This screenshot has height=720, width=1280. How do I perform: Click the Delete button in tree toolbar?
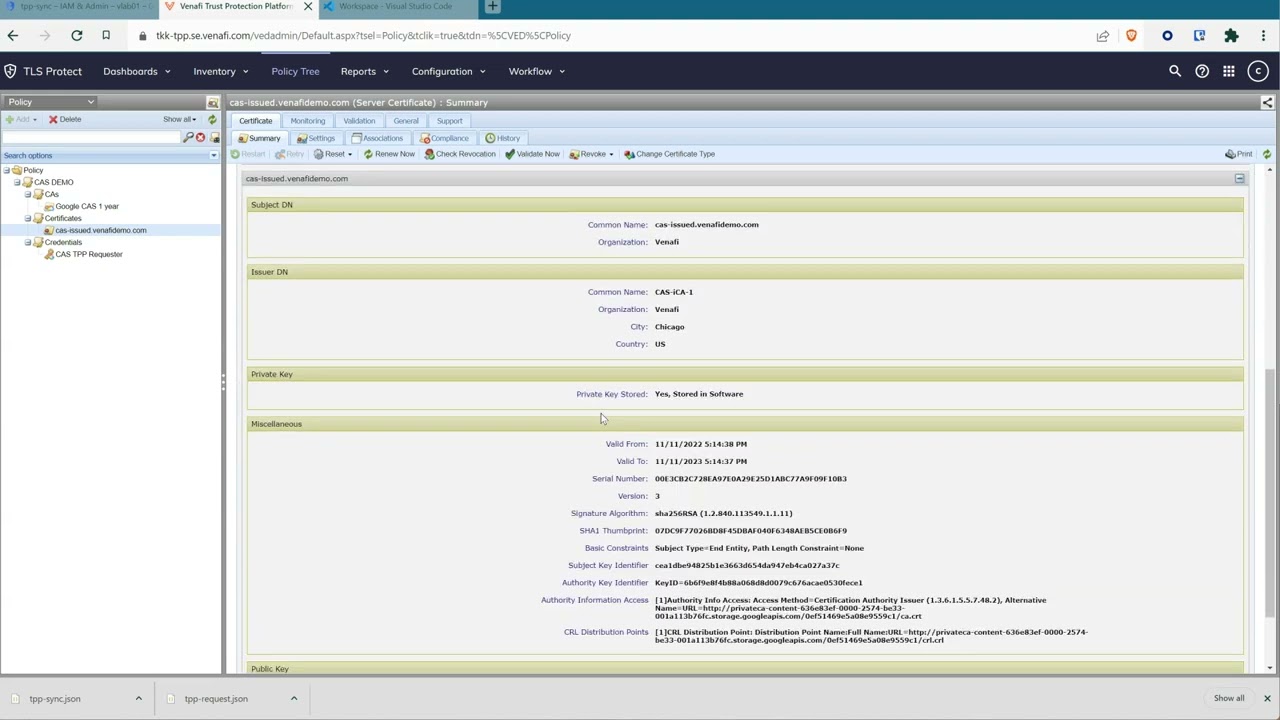(x=65, y=119)
